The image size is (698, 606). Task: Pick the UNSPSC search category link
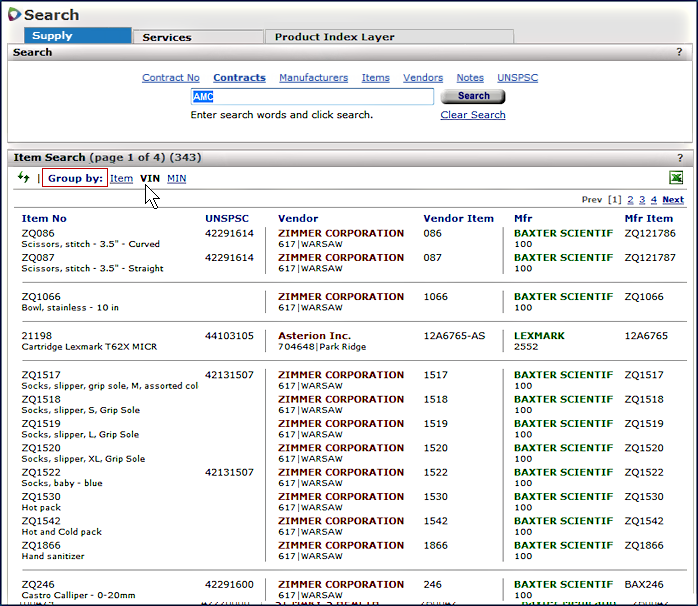tap(517, 78)
